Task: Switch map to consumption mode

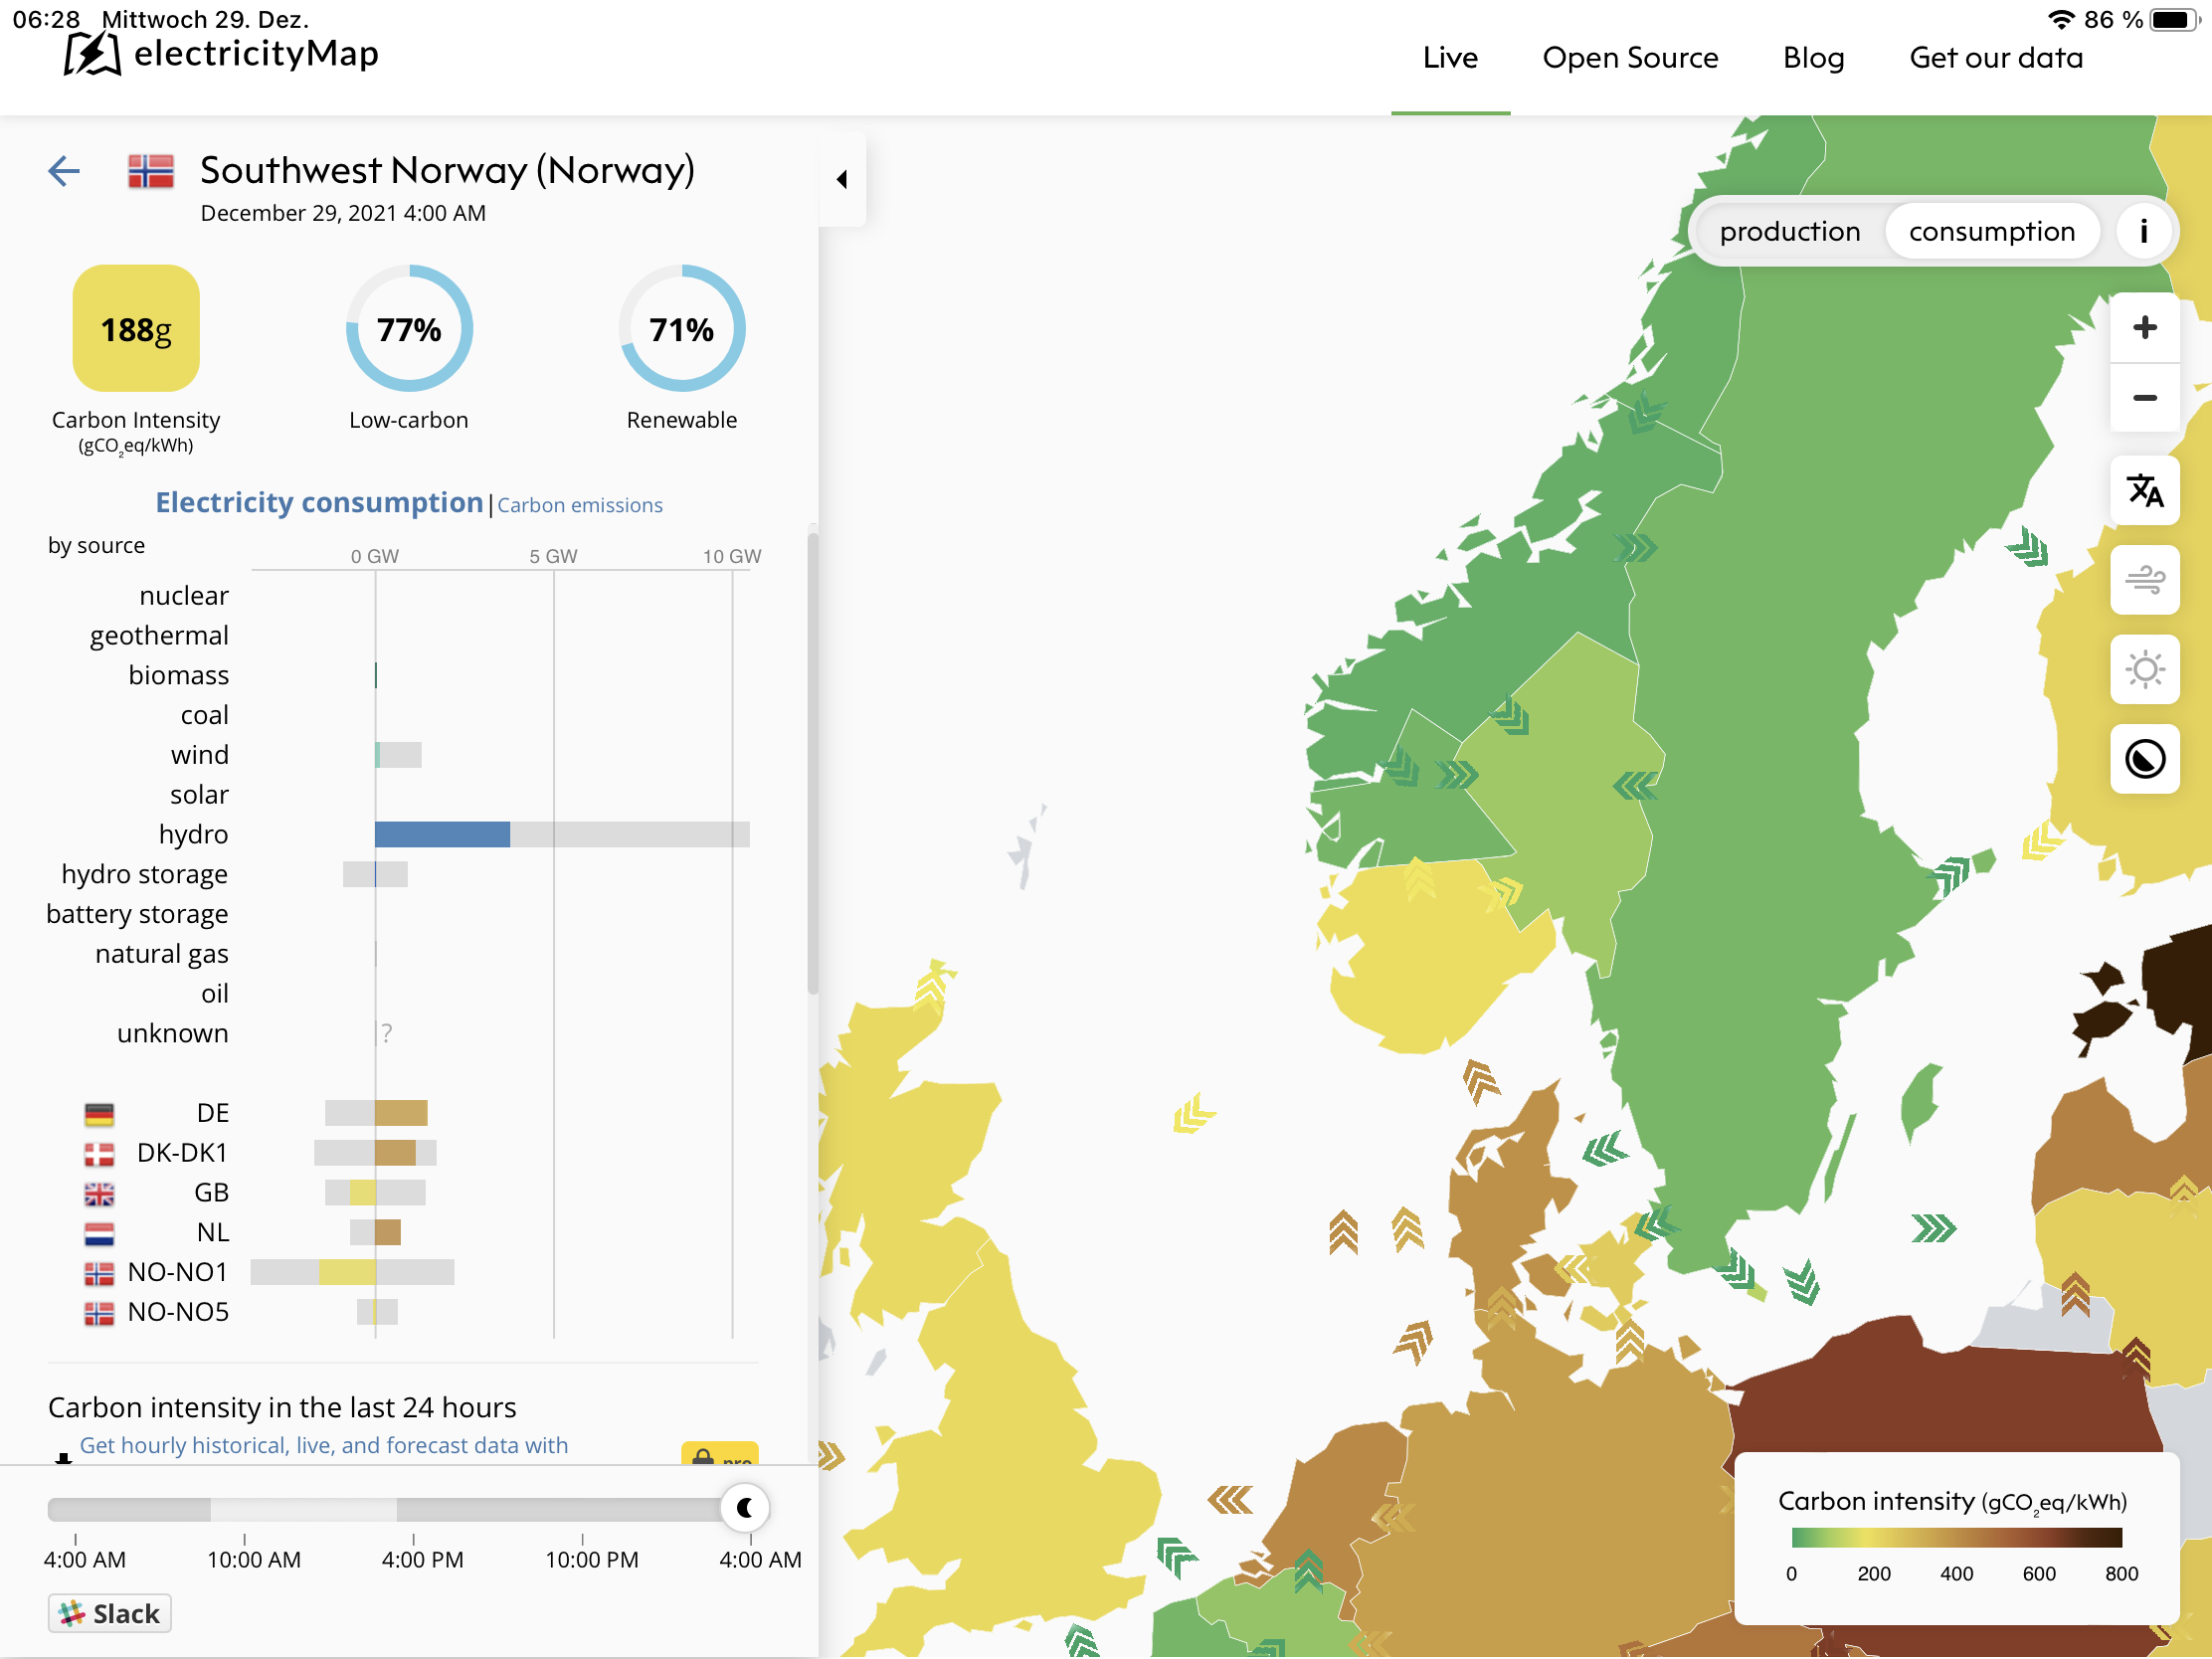Action: coord(1991,231)
